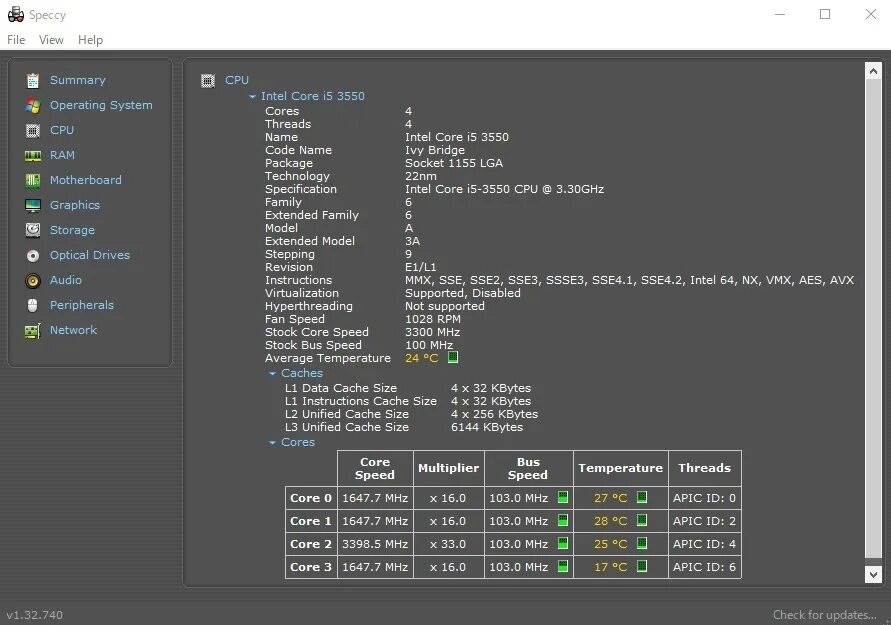Click version text v1.32.740
Image resolution: width=891 pixels, height=625 pixels.
(x=35, y=615)
